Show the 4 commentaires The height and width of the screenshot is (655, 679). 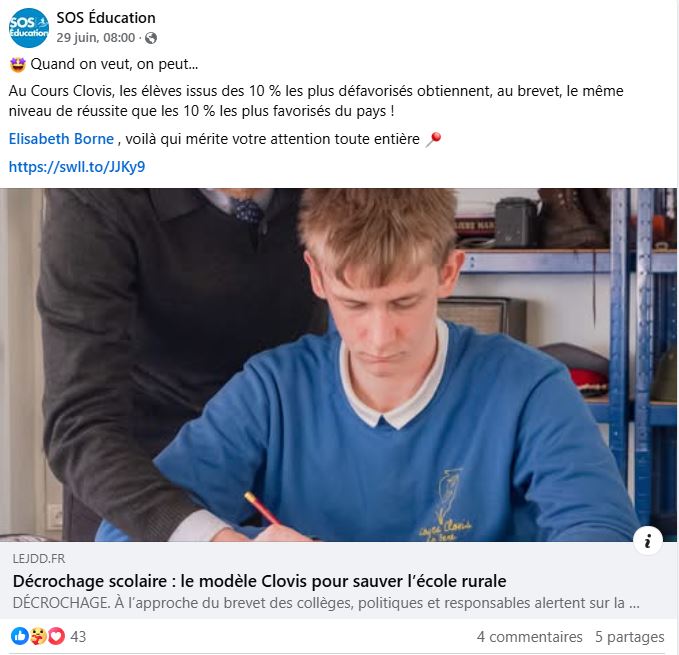coord(530,636)
